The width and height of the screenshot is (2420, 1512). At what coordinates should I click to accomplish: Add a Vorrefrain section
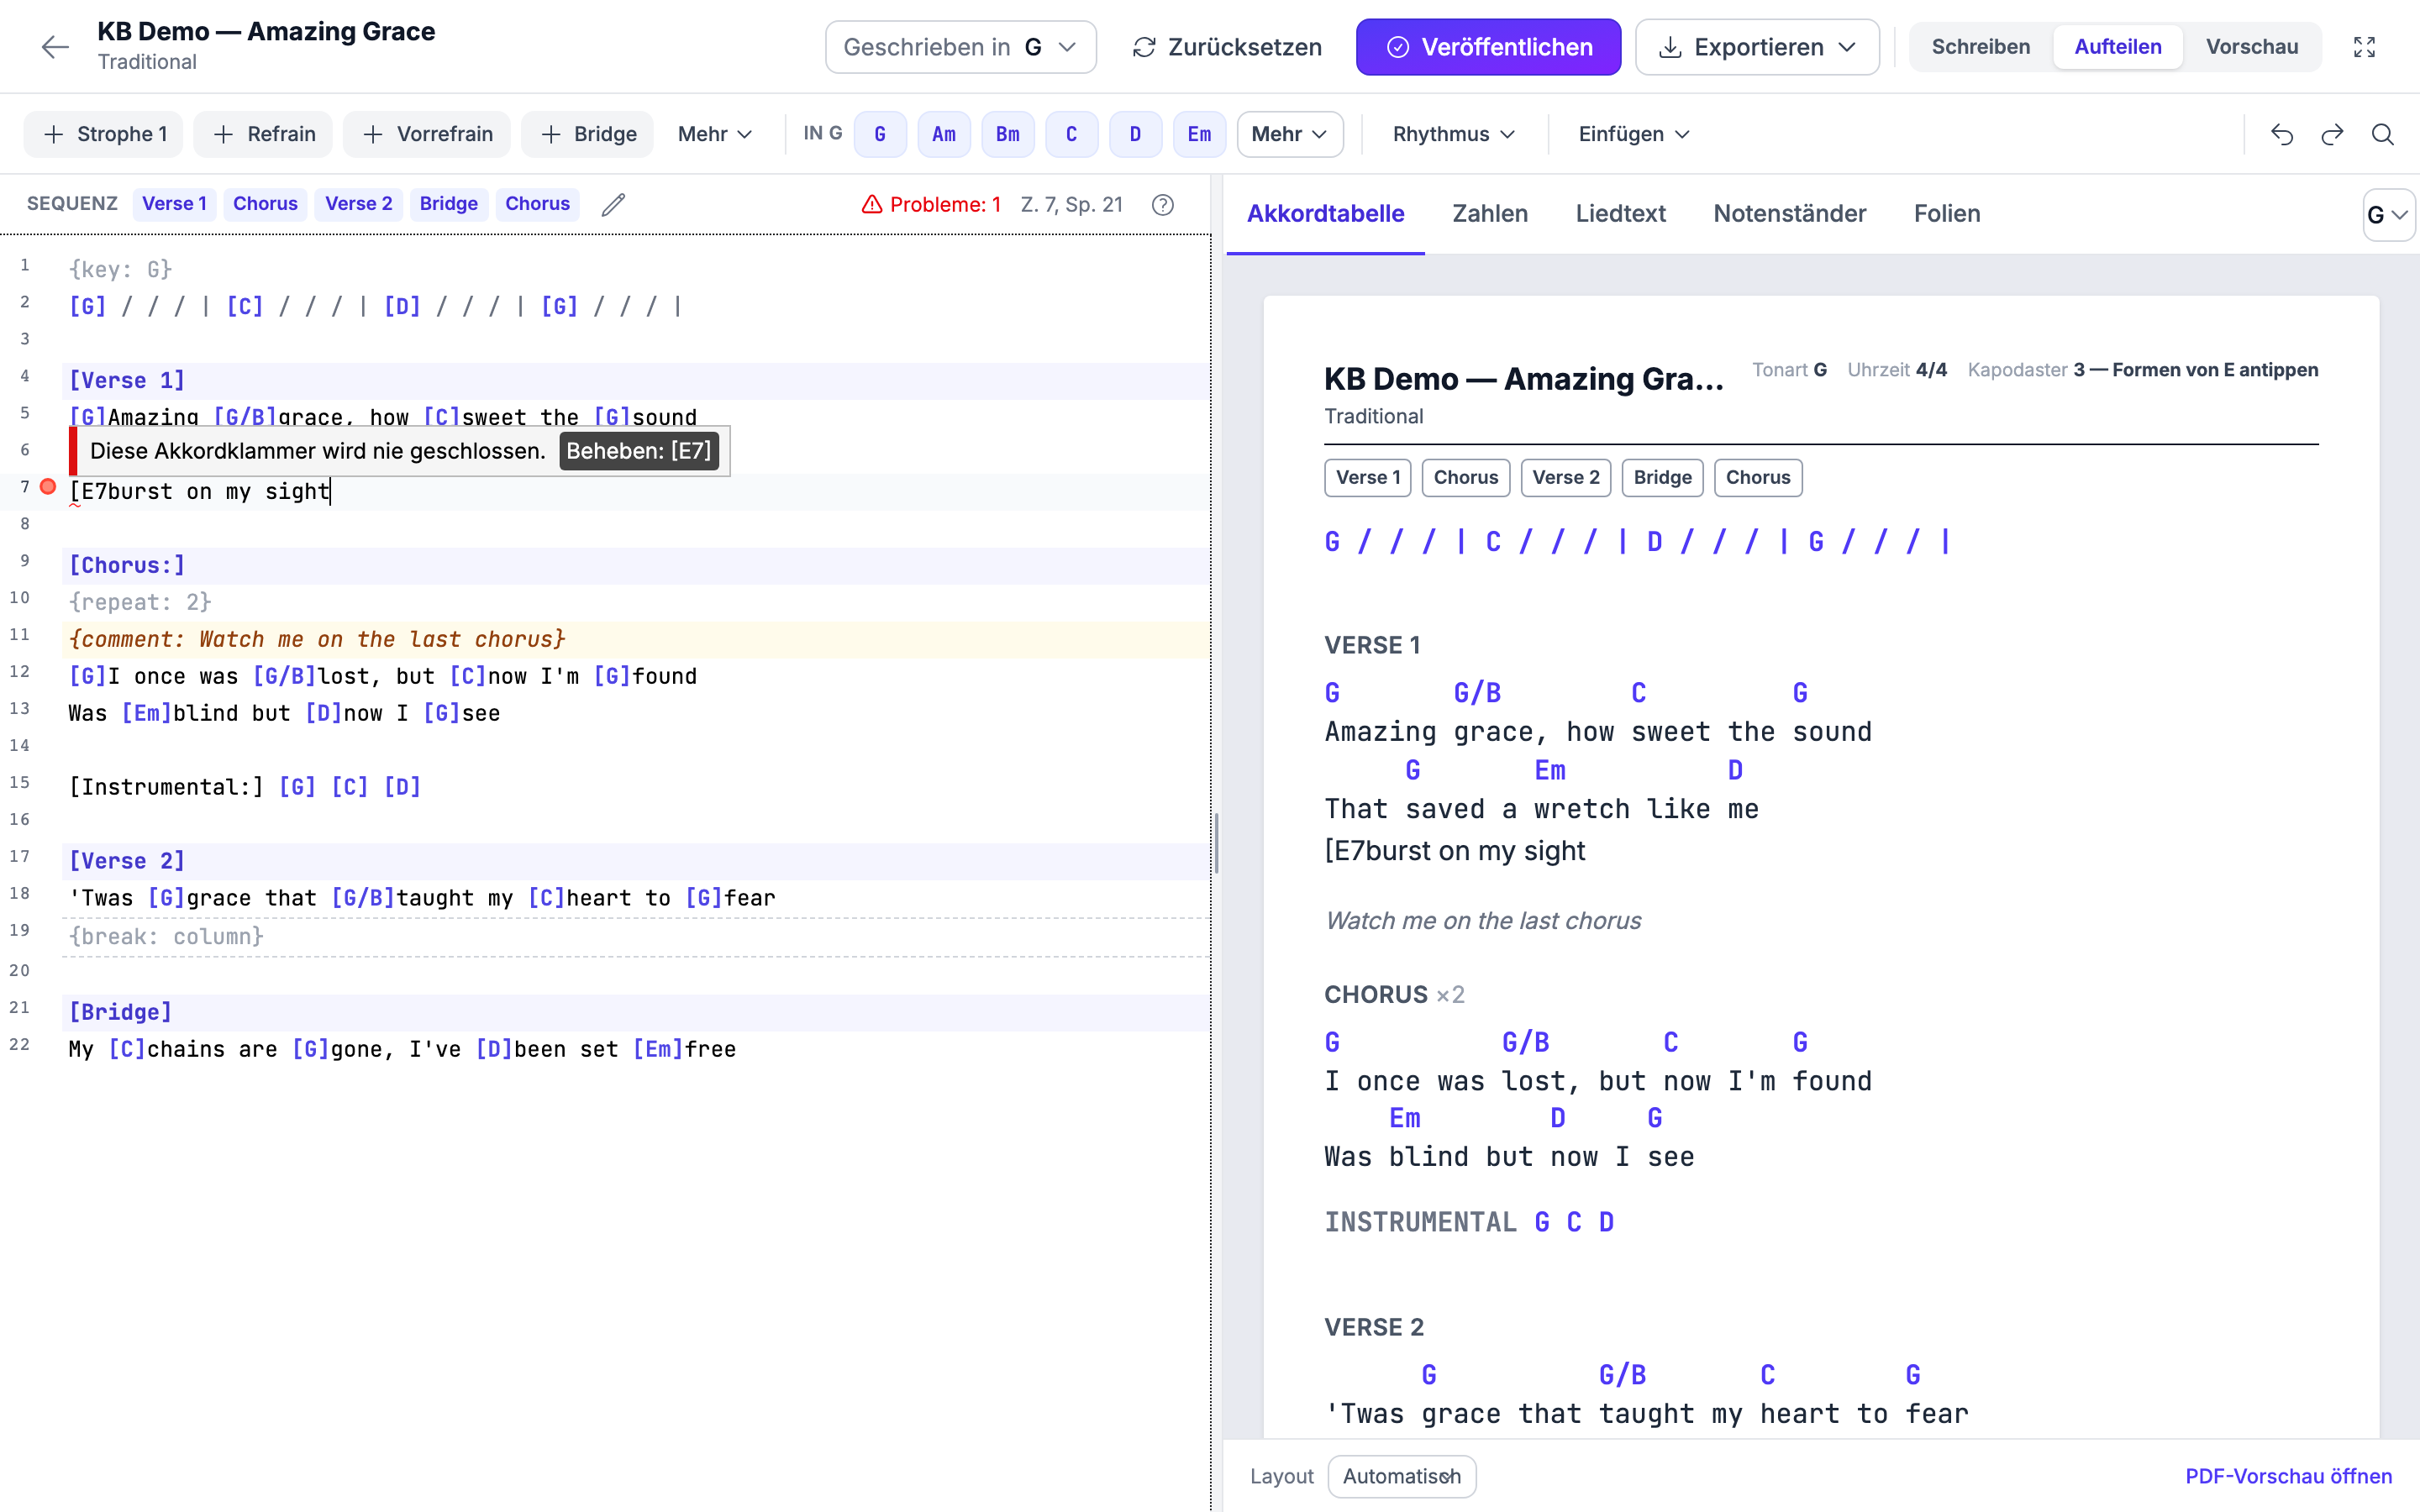[427, 134]
